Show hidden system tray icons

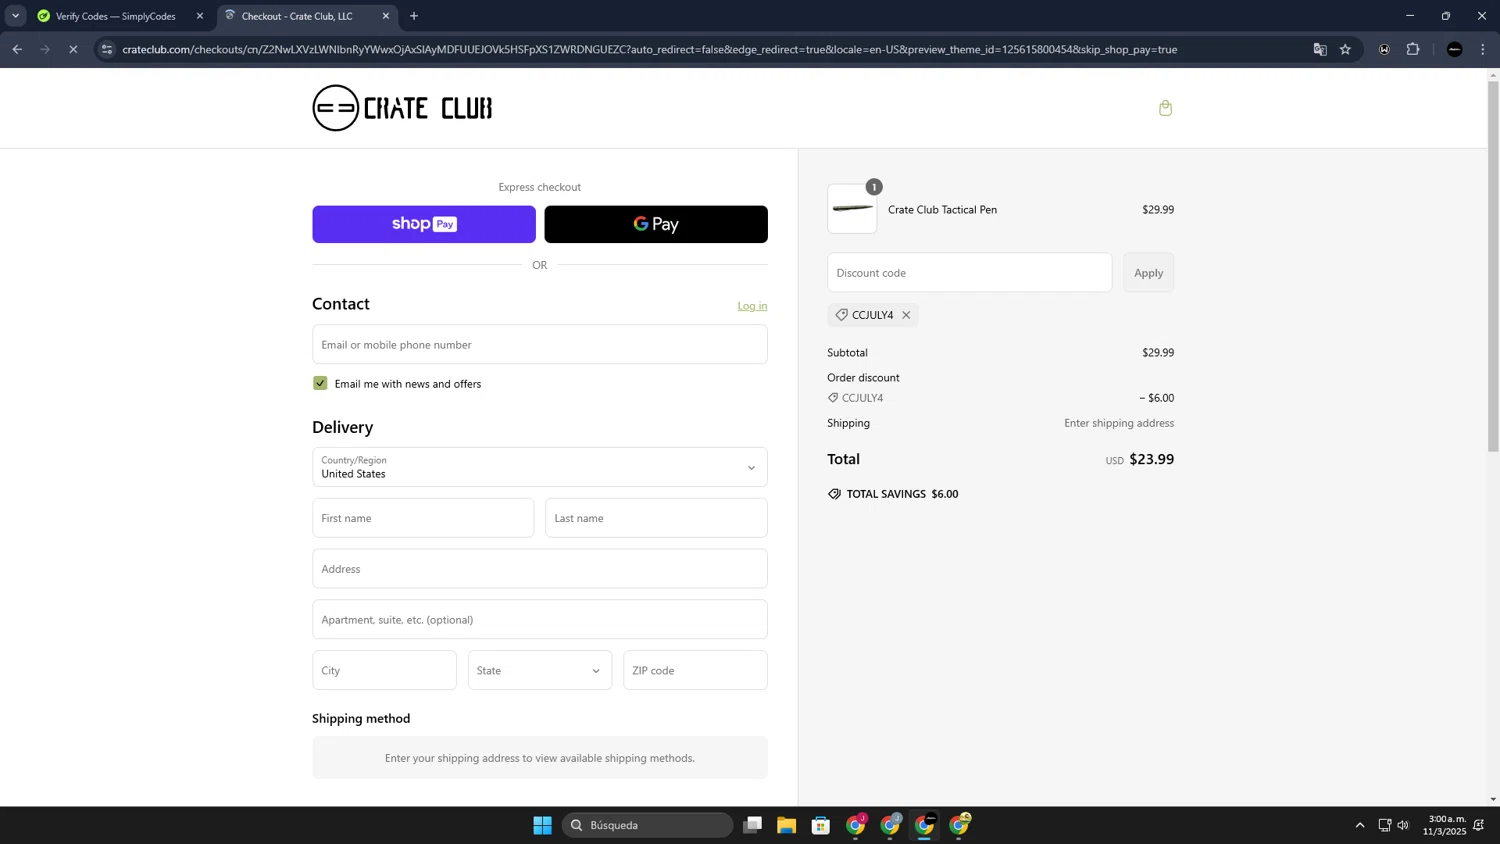click(1359, 825)
